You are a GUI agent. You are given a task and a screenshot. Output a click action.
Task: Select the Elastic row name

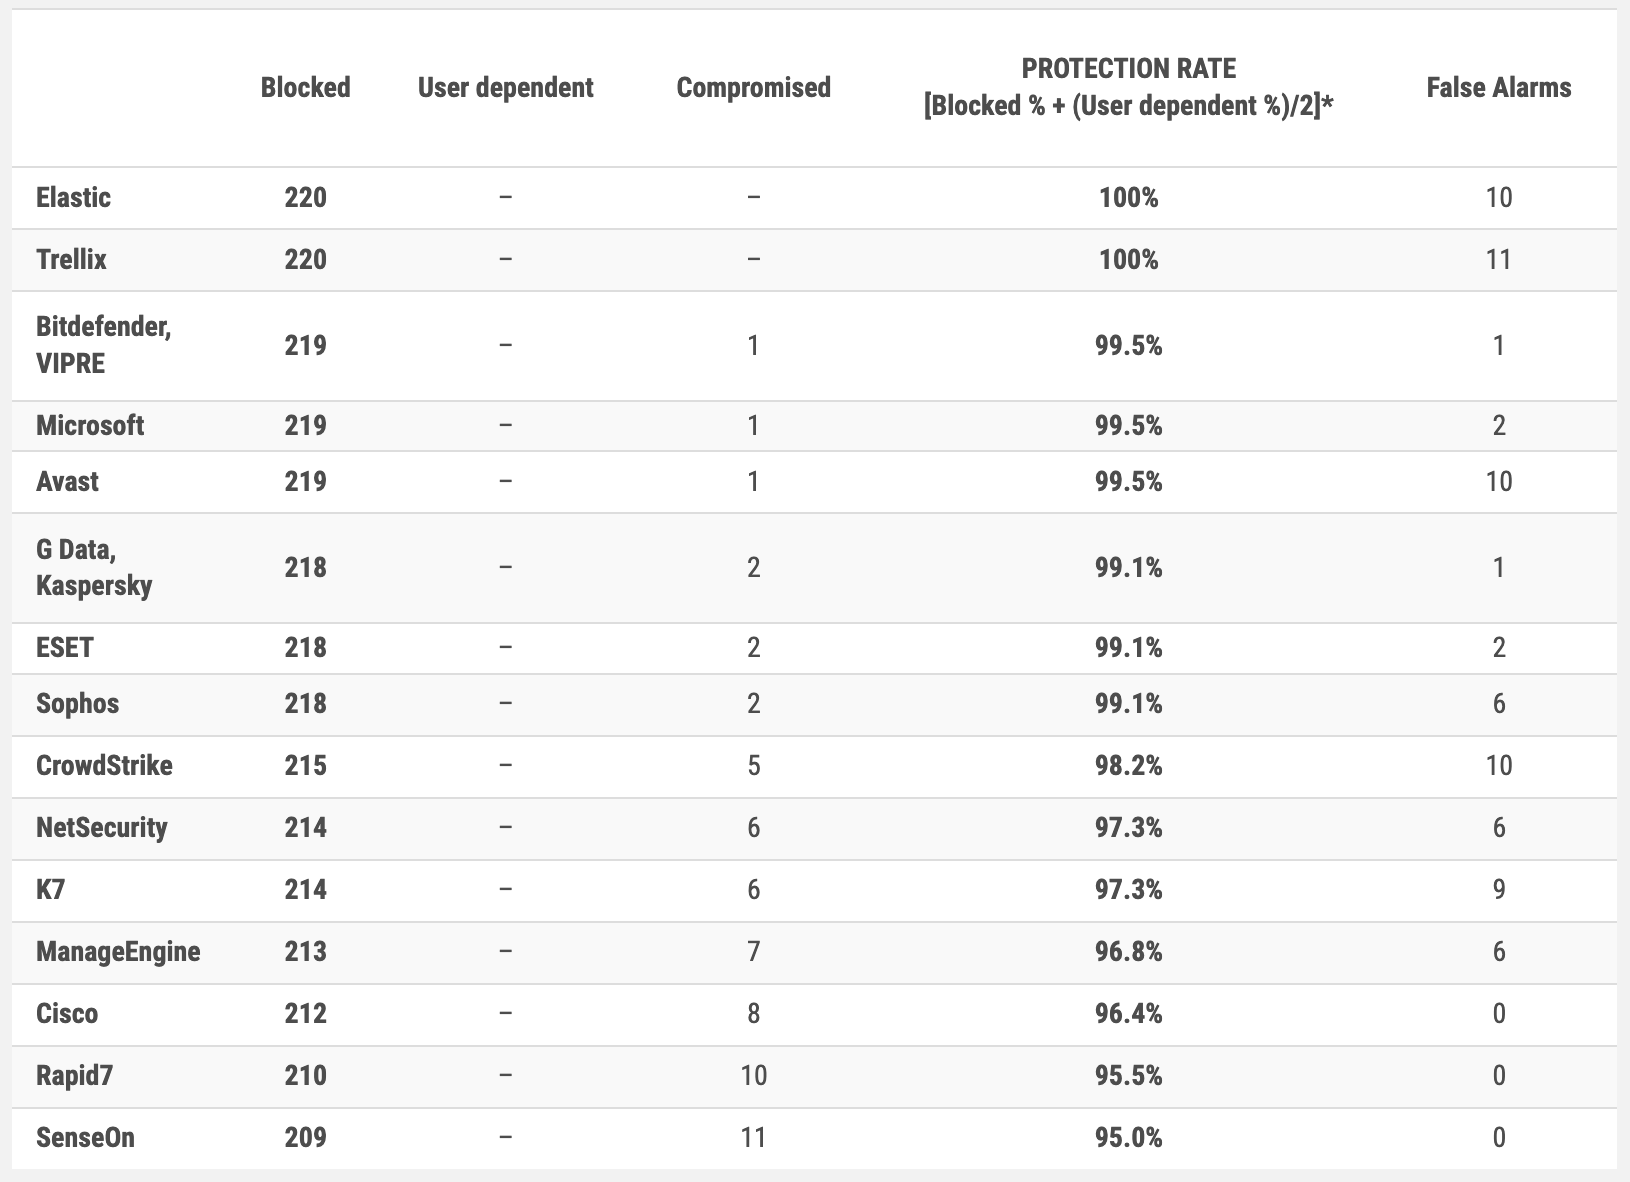click(x=73, y=198)
